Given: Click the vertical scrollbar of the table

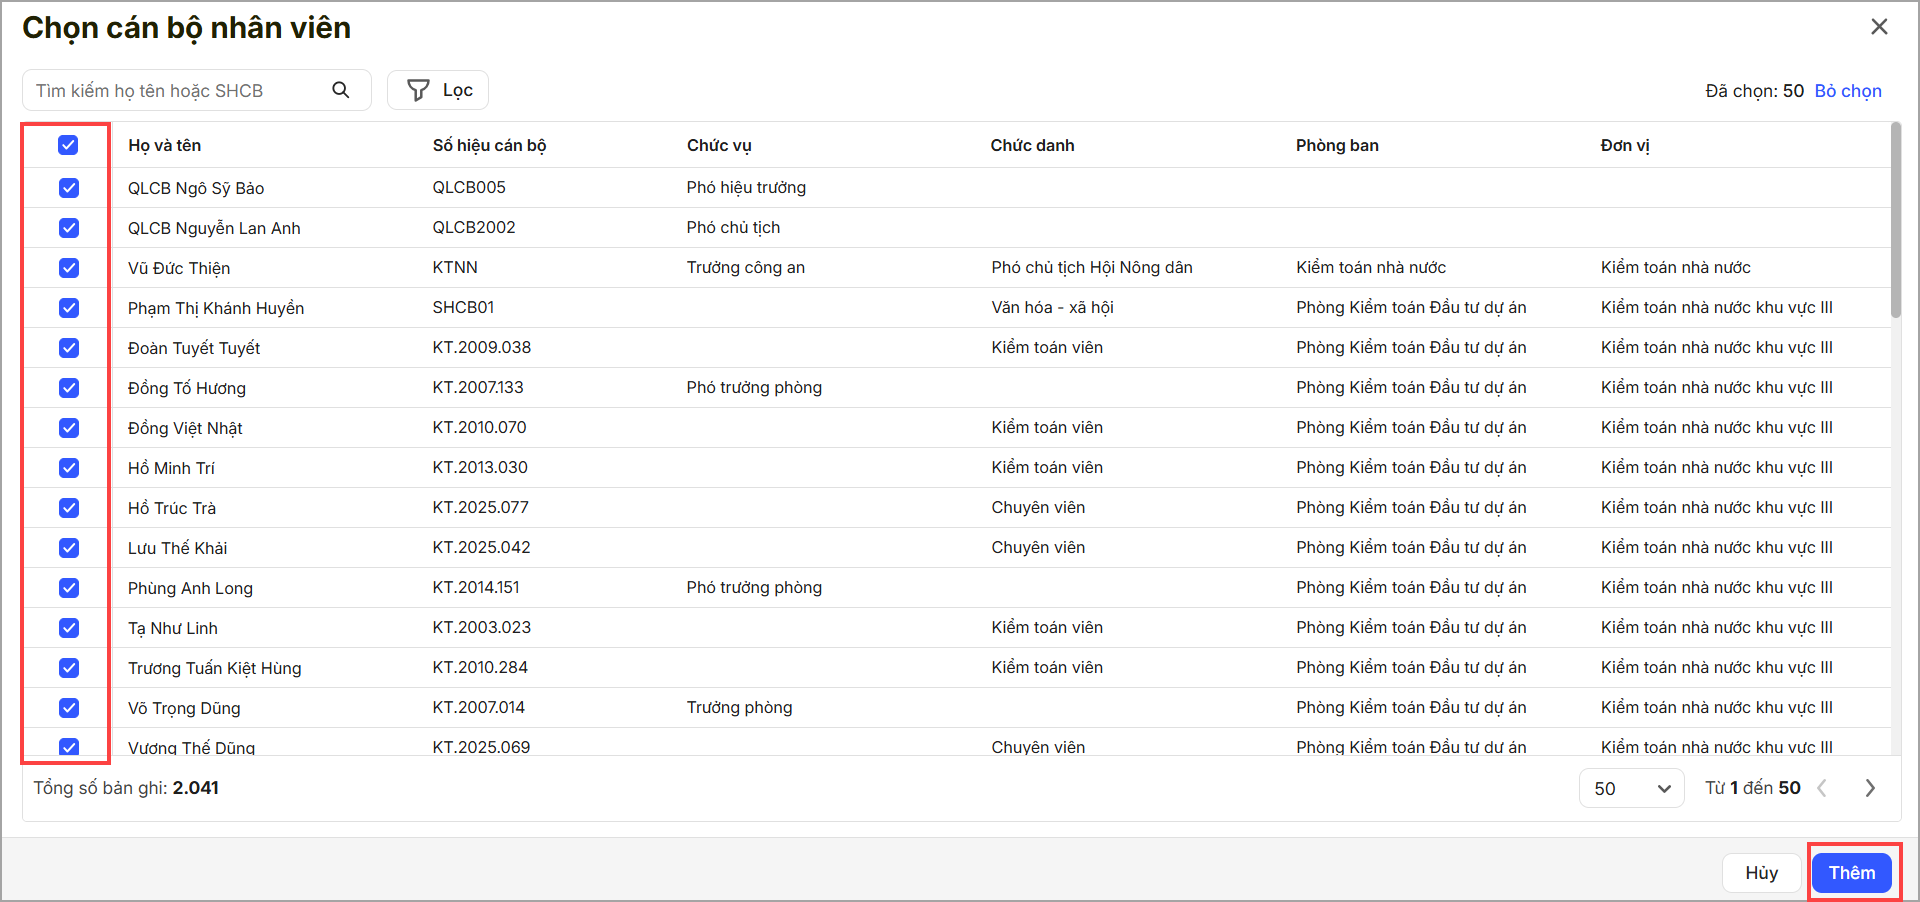Looking at the screenshot, I should pyautogui.click(x=1895, y=220).
